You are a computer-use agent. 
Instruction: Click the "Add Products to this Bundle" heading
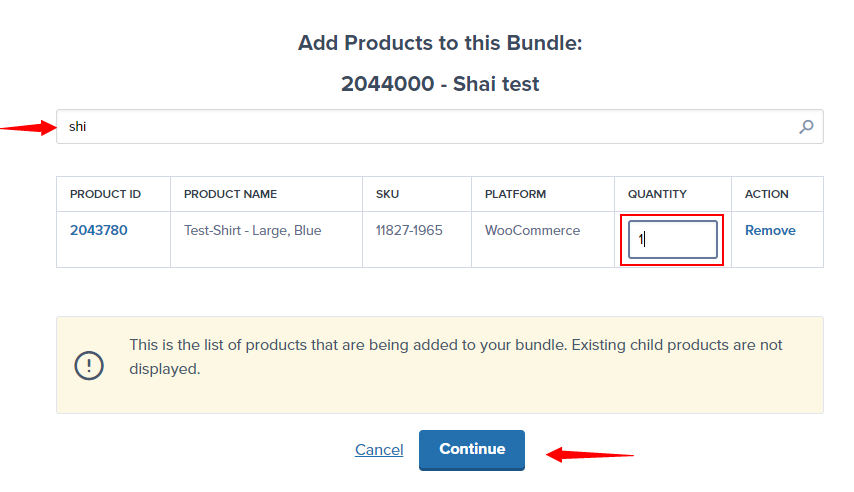point(440,43)
